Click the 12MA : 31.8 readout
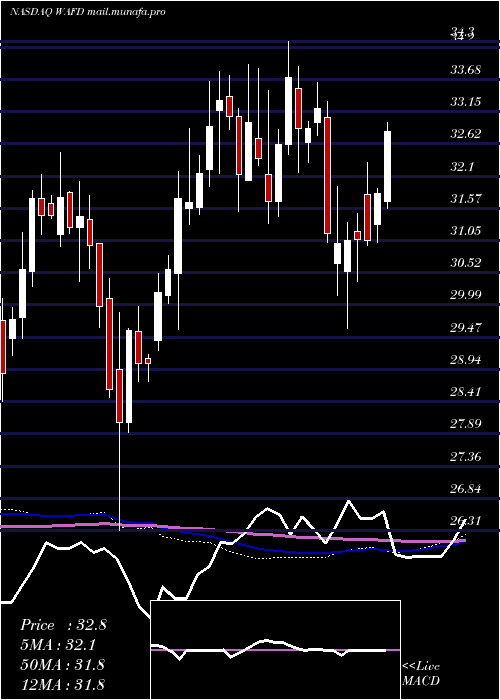500x700 pixels. tap(62, 684)
